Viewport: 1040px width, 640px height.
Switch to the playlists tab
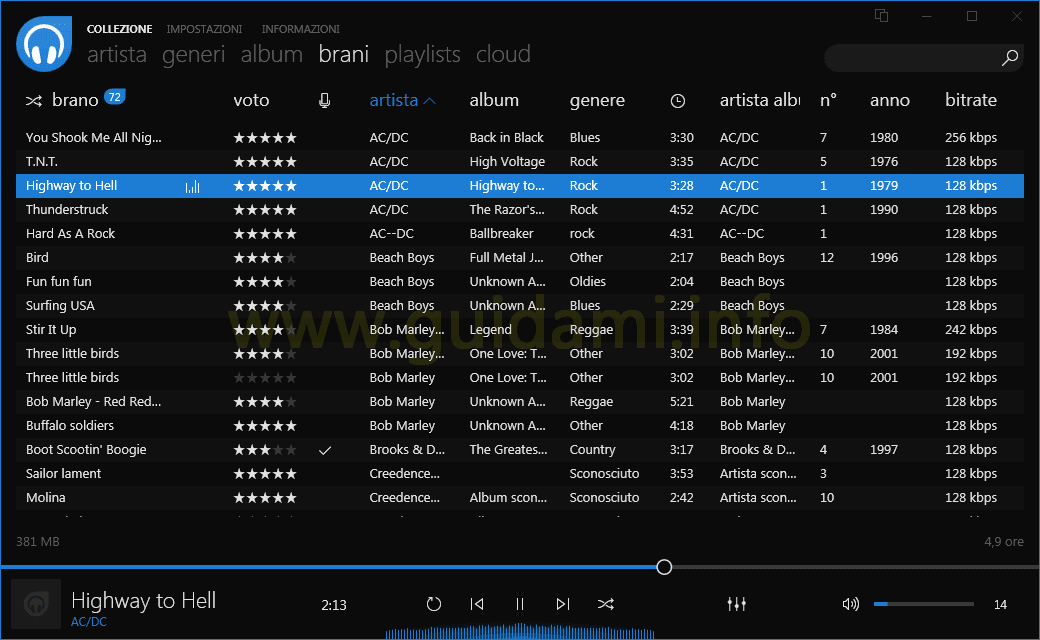pos(422,54)
